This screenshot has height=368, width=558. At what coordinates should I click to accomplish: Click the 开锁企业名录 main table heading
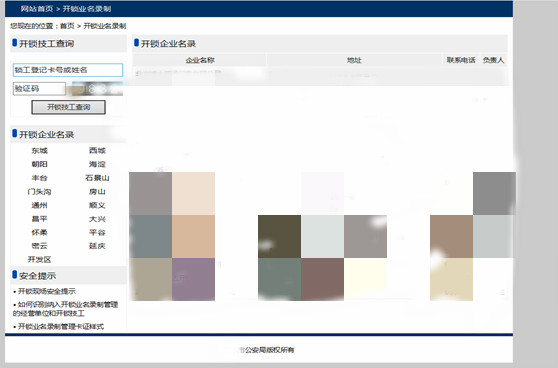(168, 44)
